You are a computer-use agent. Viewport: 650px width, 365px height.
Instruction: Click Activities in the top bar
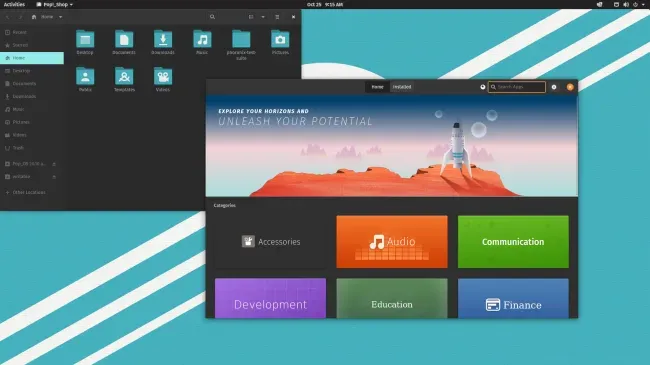point(15,5)
